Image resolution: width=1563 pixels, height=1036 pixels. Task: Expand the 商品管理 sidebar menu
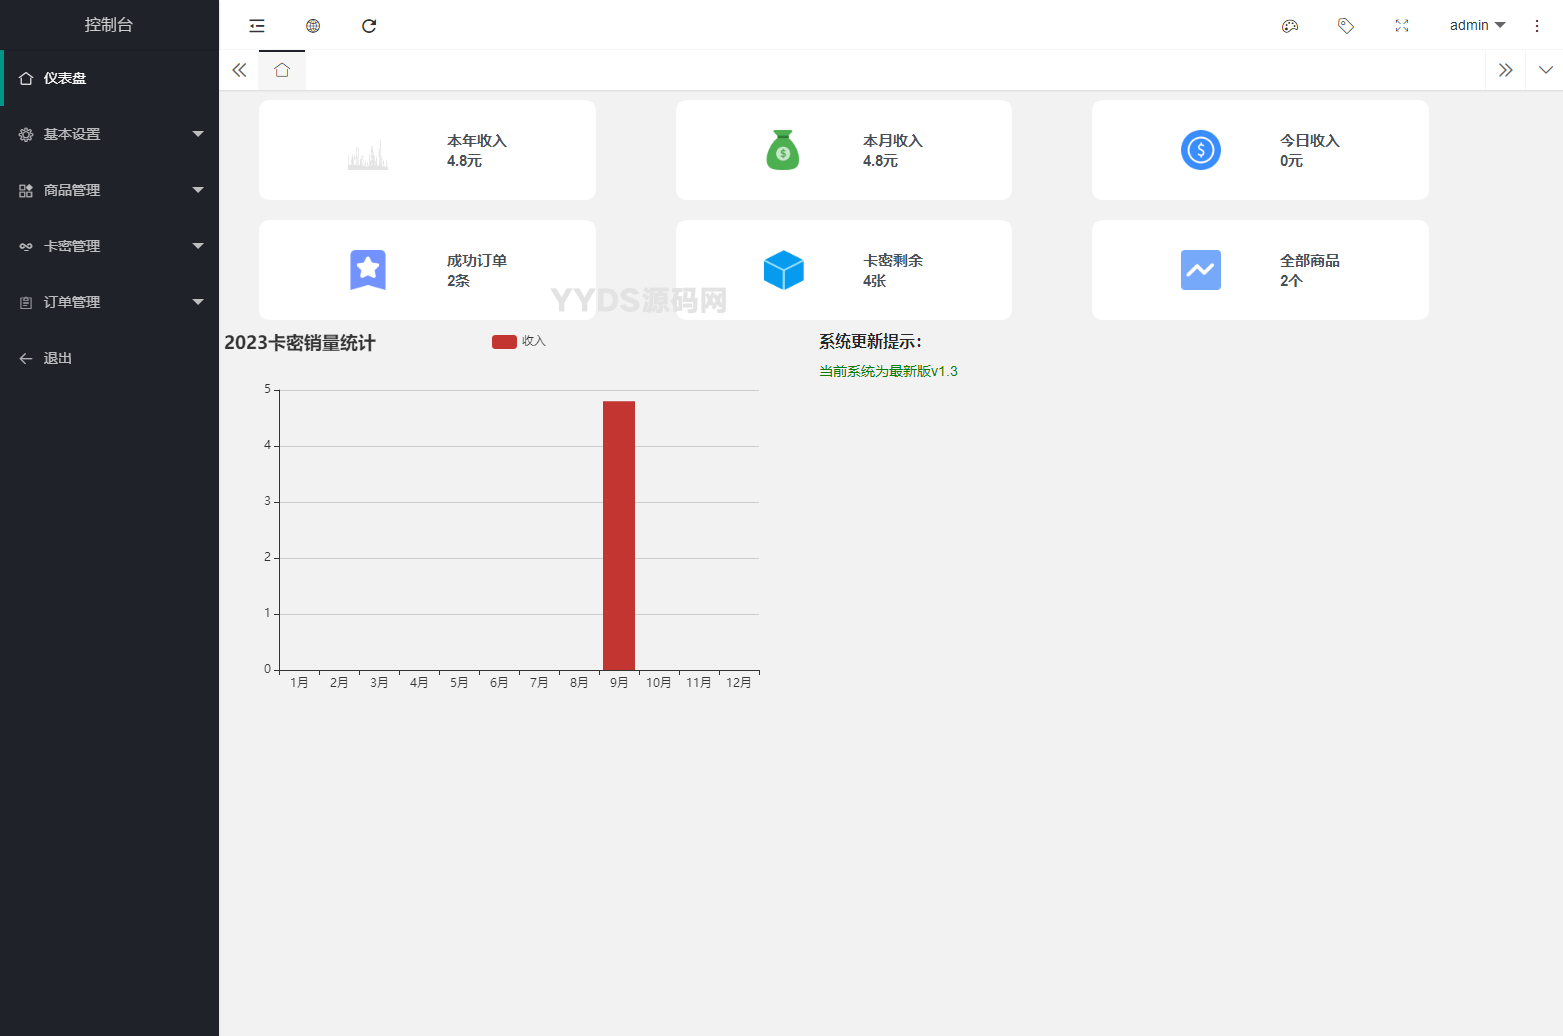tap(109, 190)
